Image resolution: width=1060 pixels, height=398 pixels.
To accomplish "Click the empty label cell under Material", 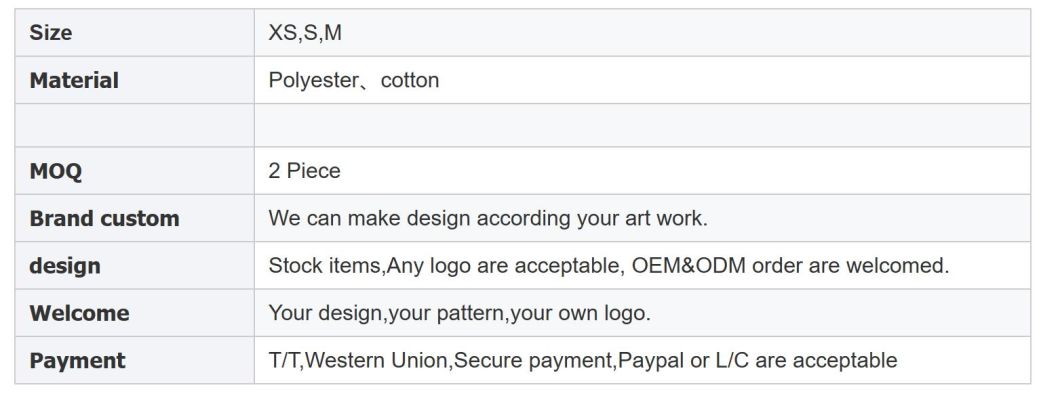I will pos(135,125).
